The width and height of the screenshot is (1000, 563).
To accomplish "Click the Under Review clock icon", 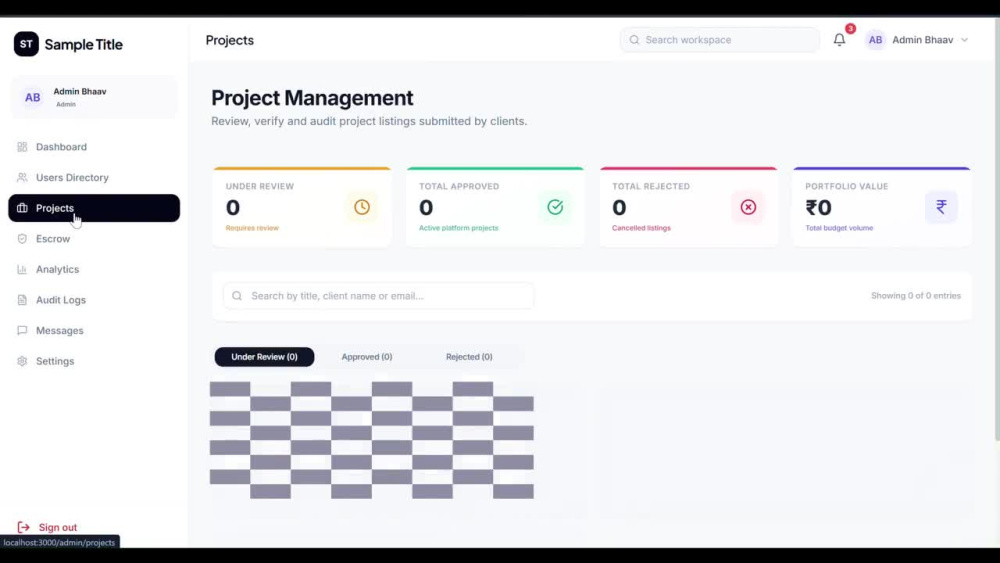I will click(362, 207).
